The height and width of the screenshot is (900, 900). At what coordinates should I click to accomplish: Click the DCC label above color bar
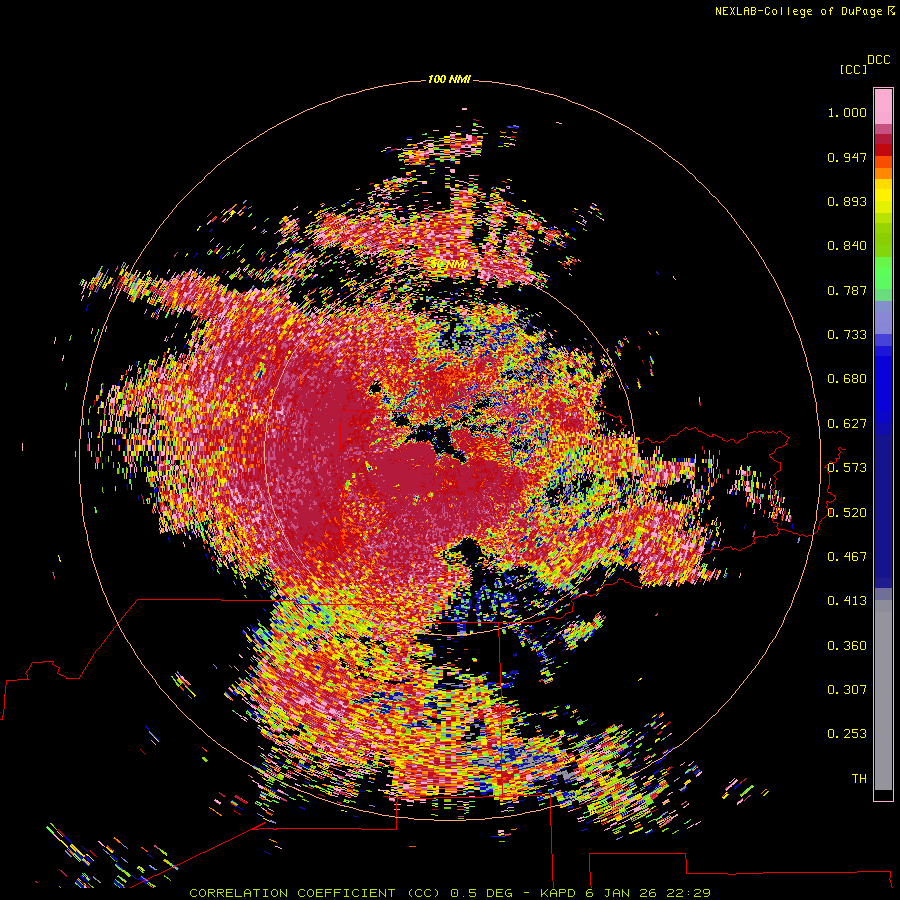[x=879, y=60]
